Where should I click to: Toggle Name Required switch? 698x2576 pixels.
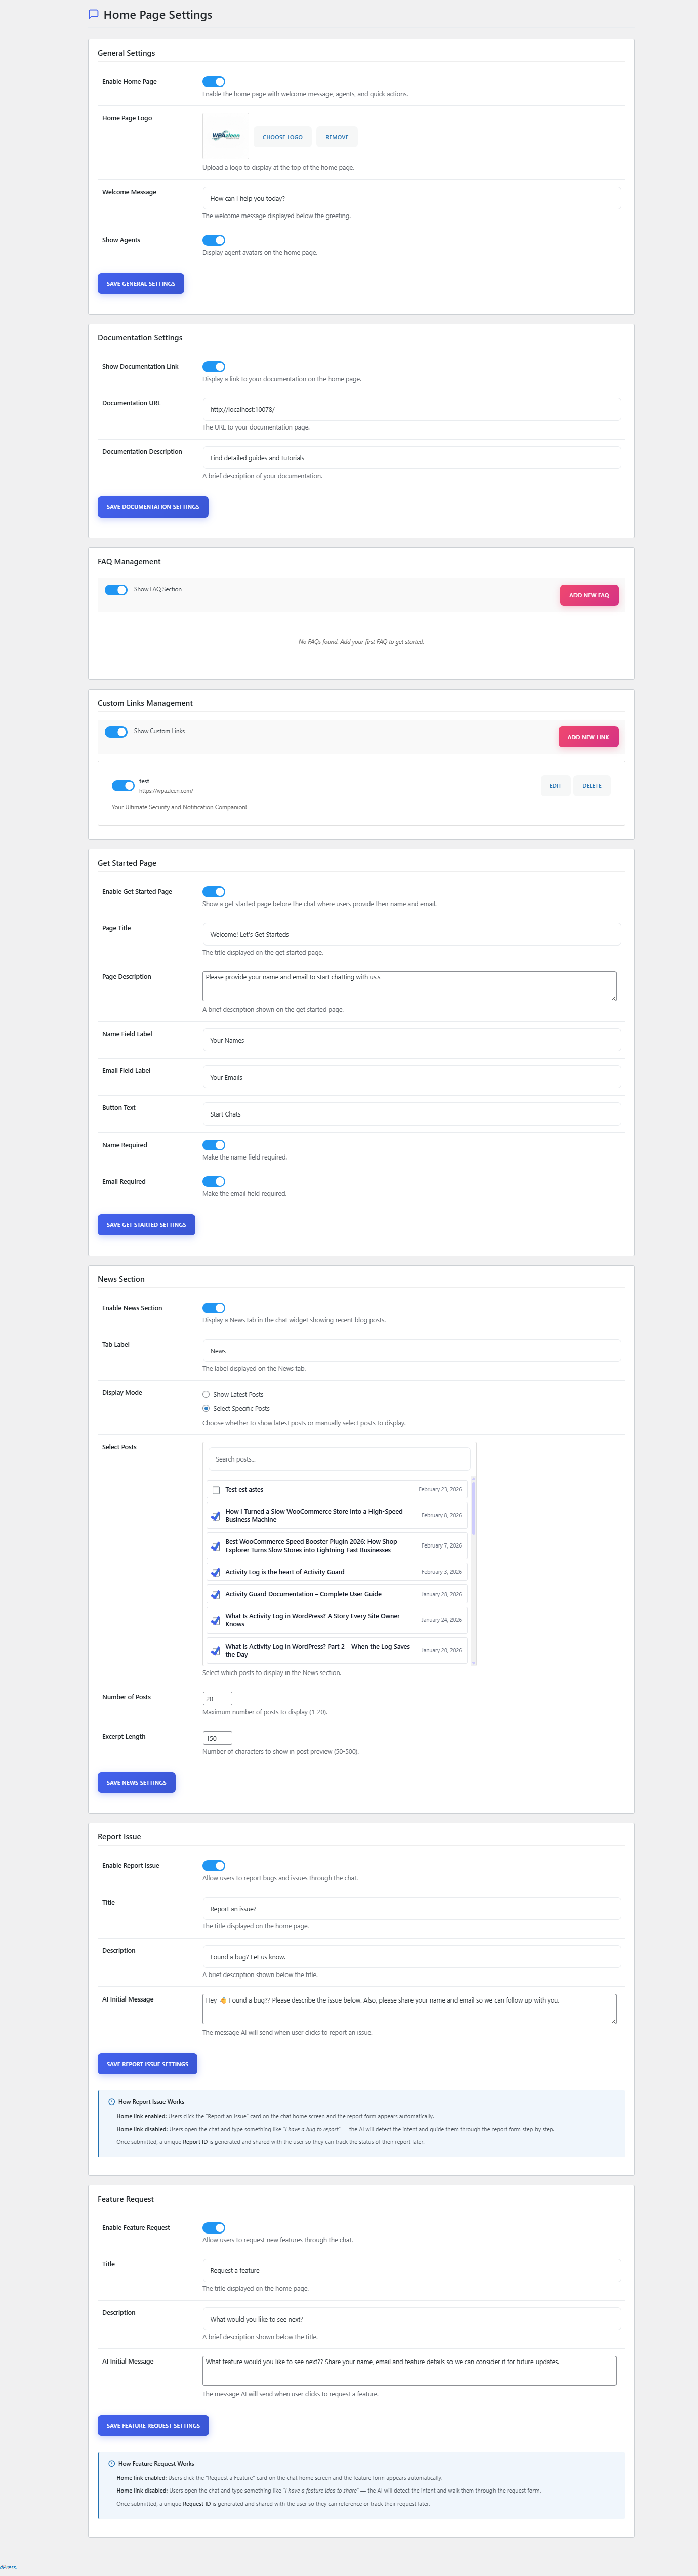pos(214,1145)
